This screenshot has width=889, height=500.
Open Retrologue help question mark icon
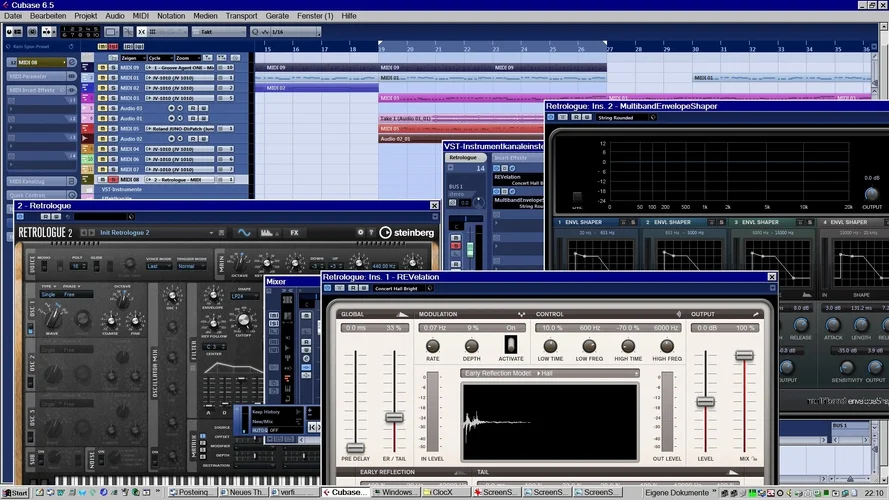[371, 232]
